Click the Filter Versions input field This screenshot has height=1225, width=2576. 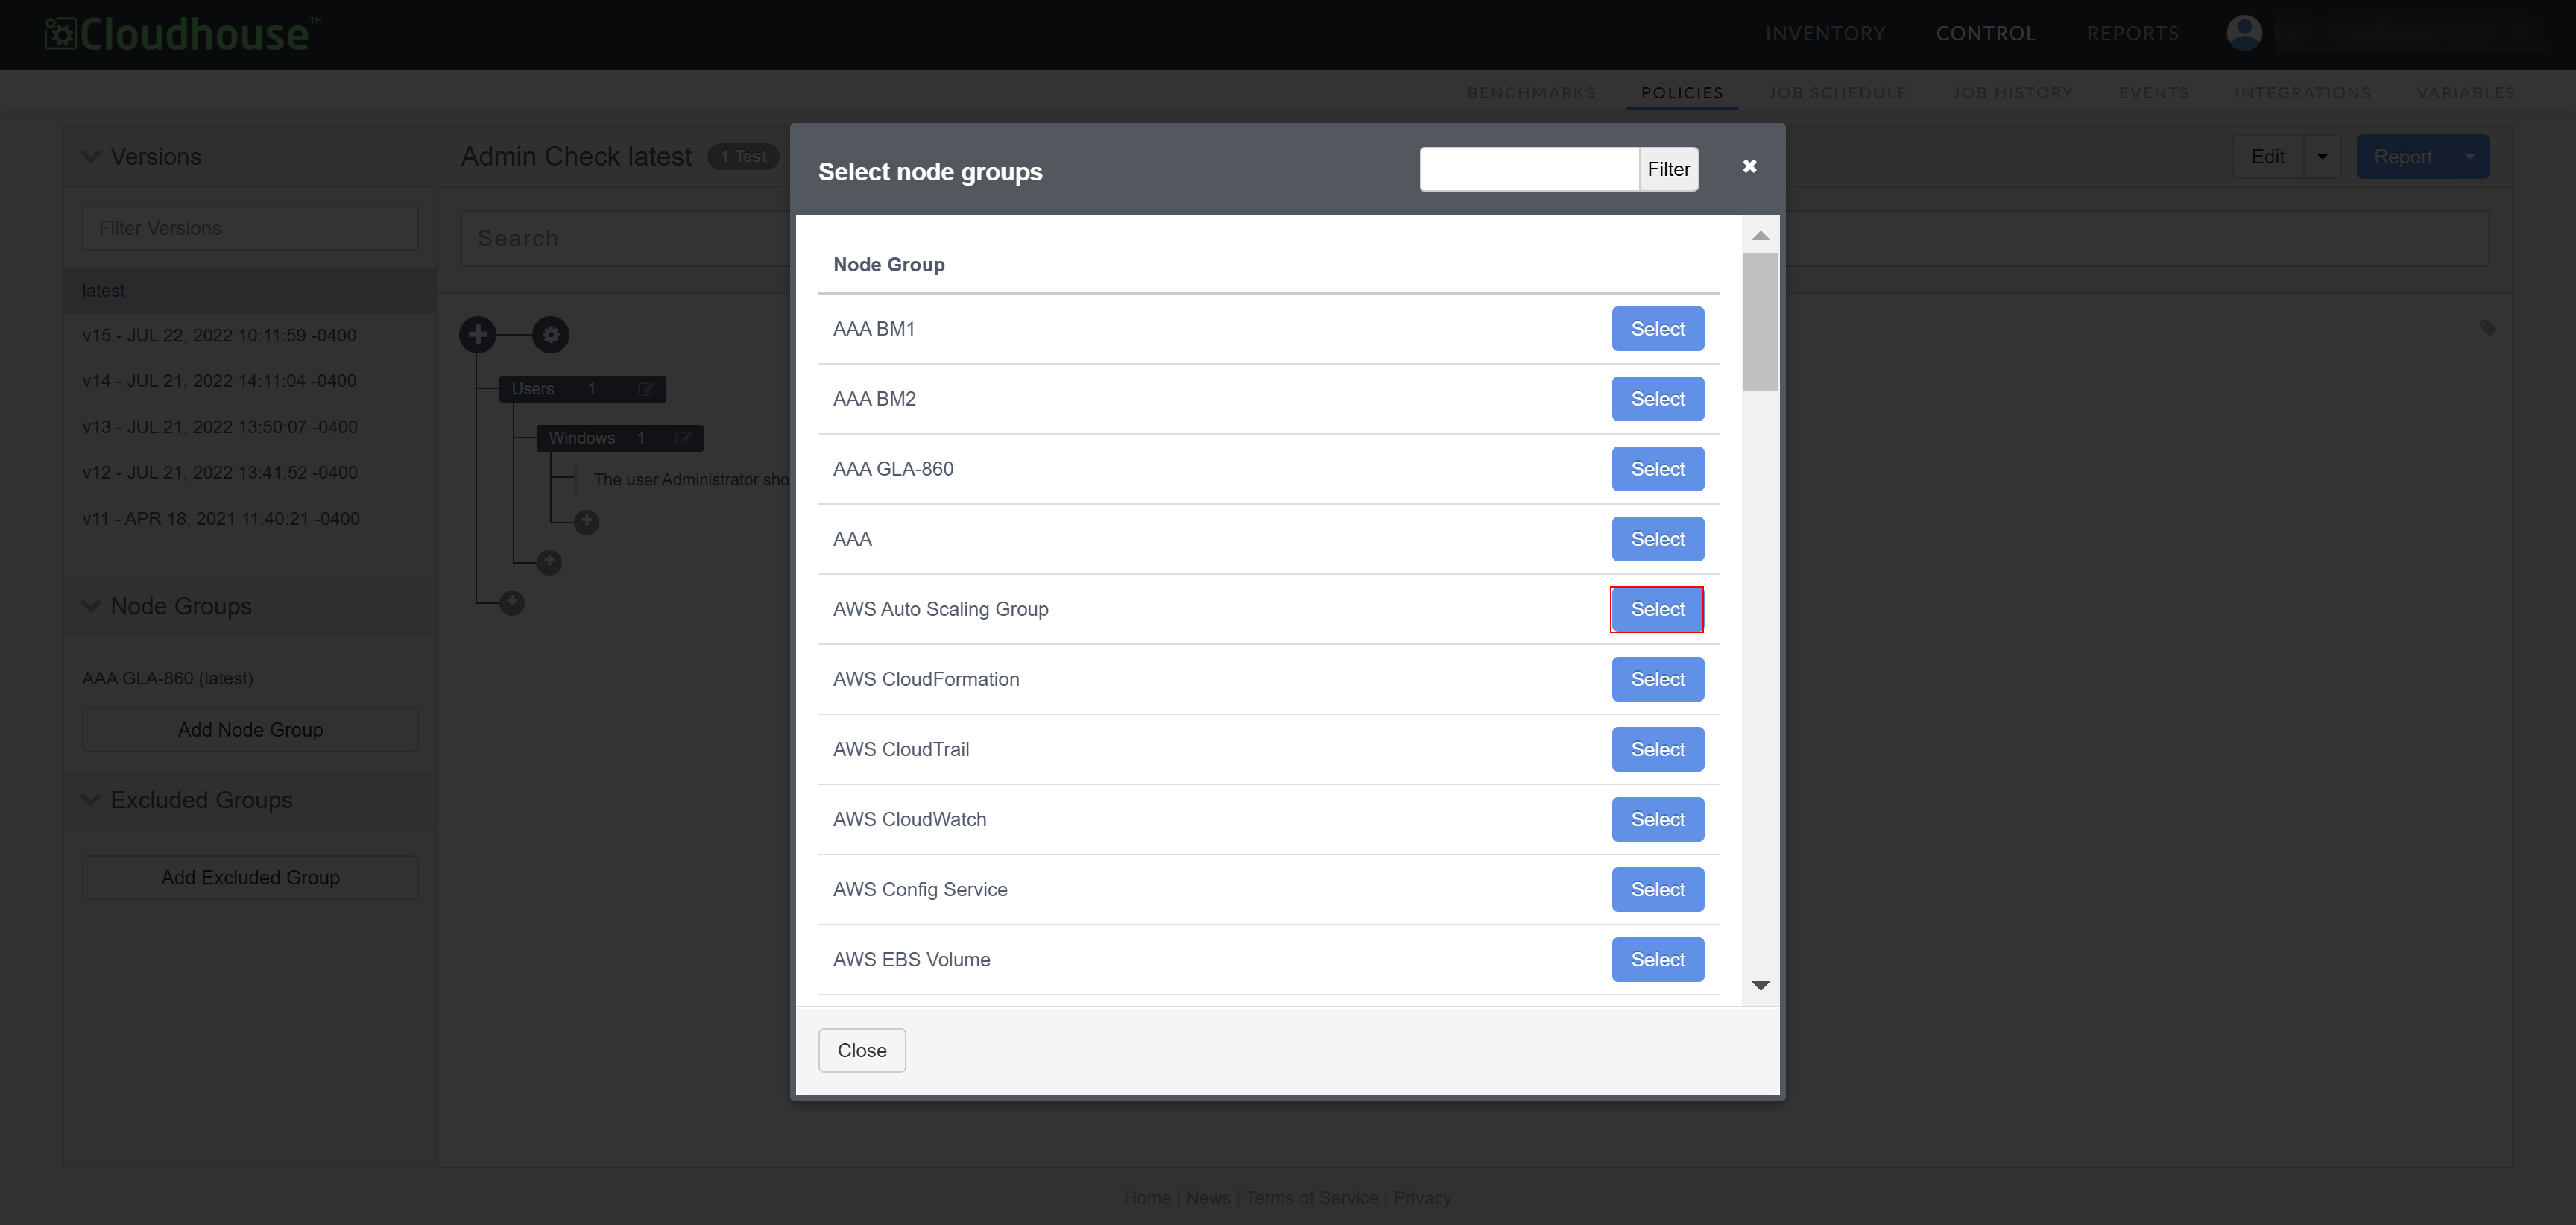coord(250,228)
